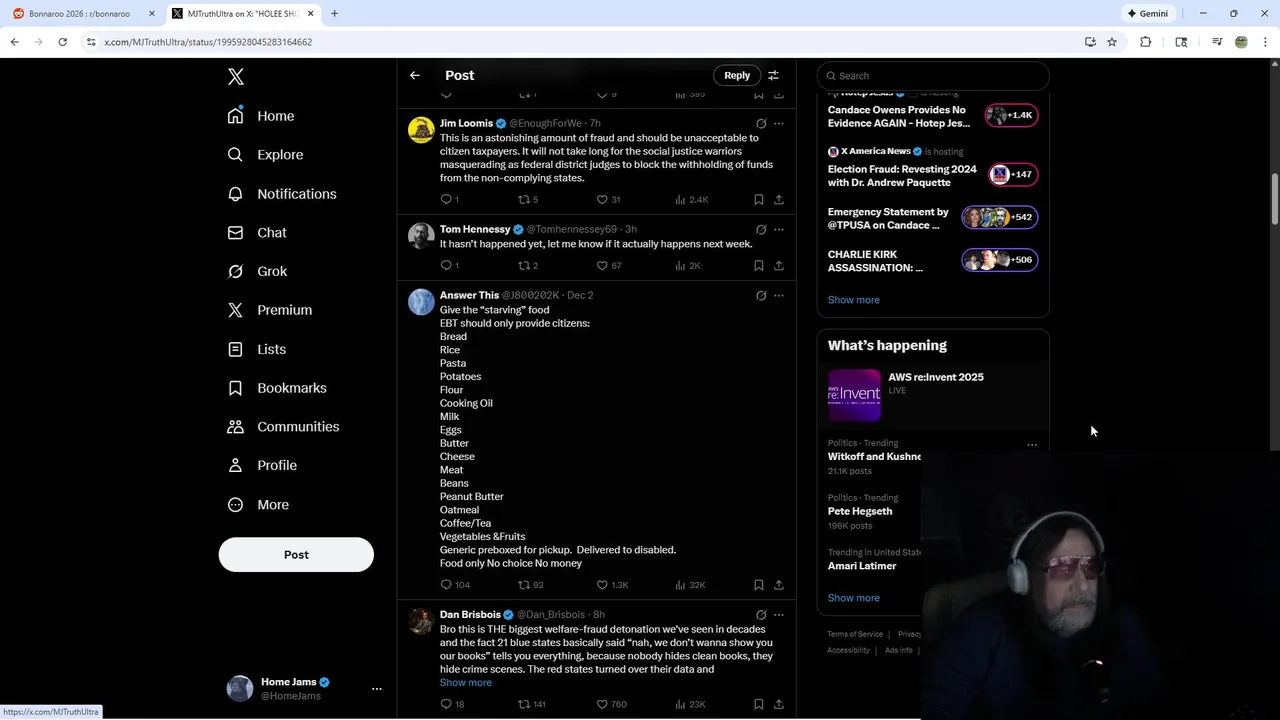View analytics of Answer This reply

tap(690, 585)
